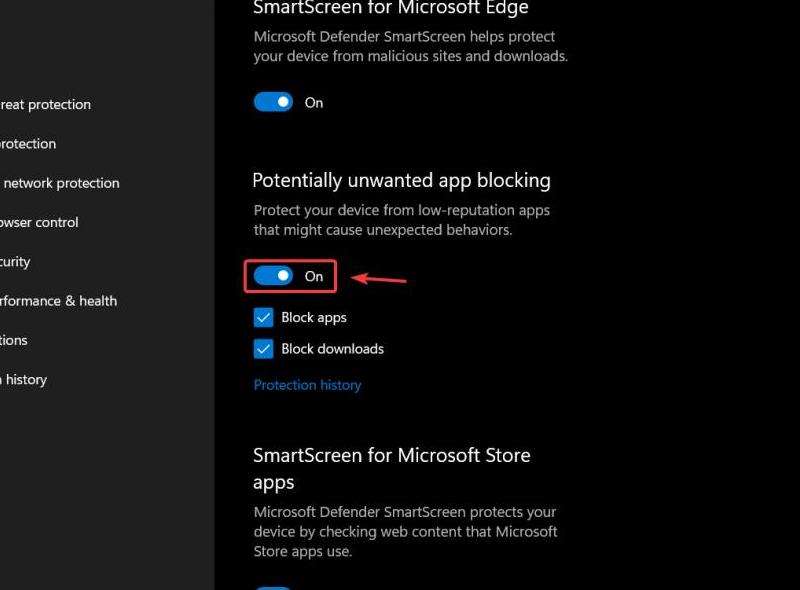Click On label beside Edge SmartScreen toggle
Viewport: 800px width, 590px height.
point(314,103)
